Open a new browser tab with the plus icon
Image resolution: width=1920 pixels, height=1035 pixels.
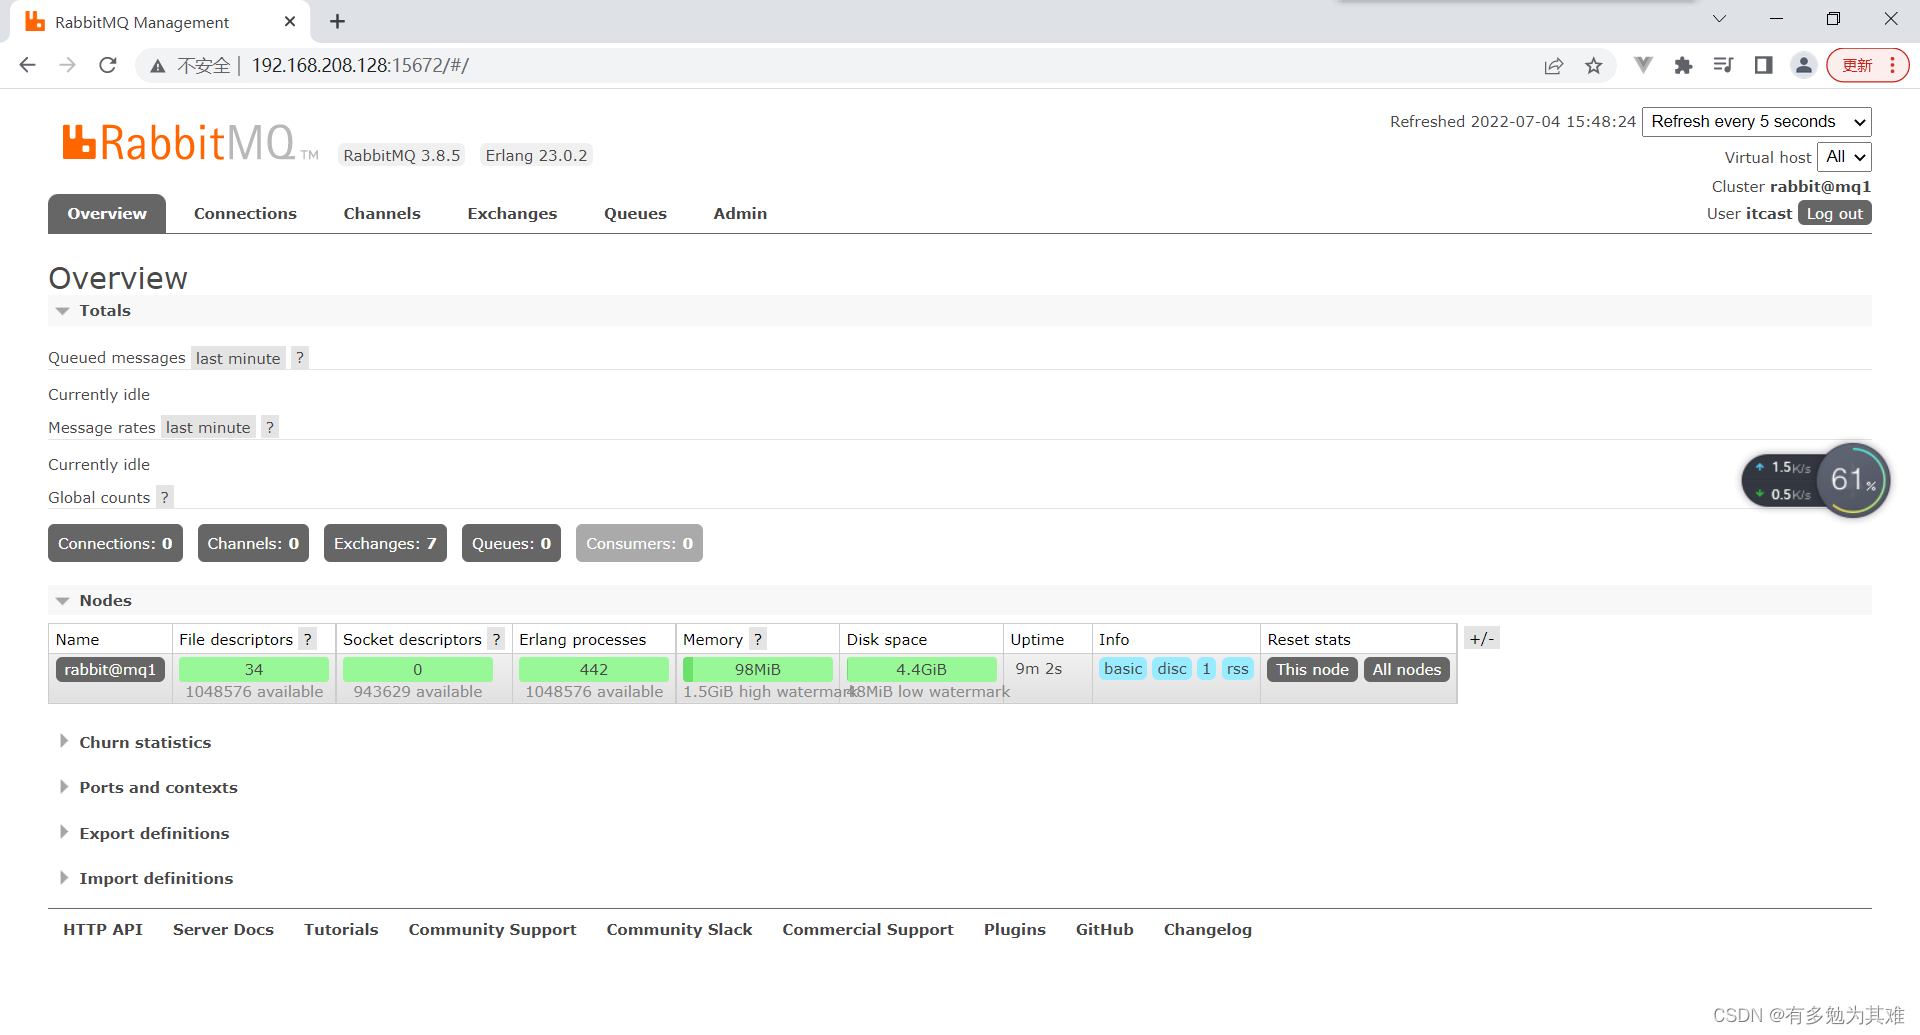pyautogui.click(x=338, y=21)
